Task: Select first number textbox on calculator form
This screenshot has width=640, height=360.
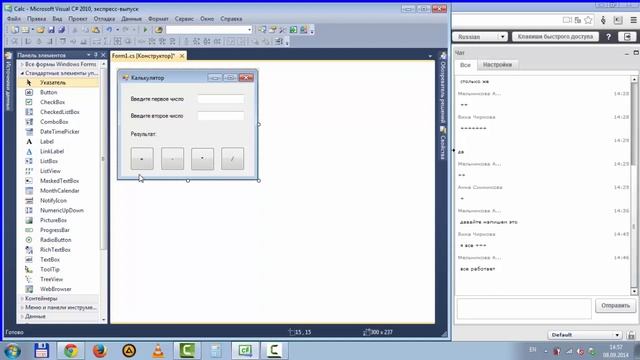Action: (221, 99)
